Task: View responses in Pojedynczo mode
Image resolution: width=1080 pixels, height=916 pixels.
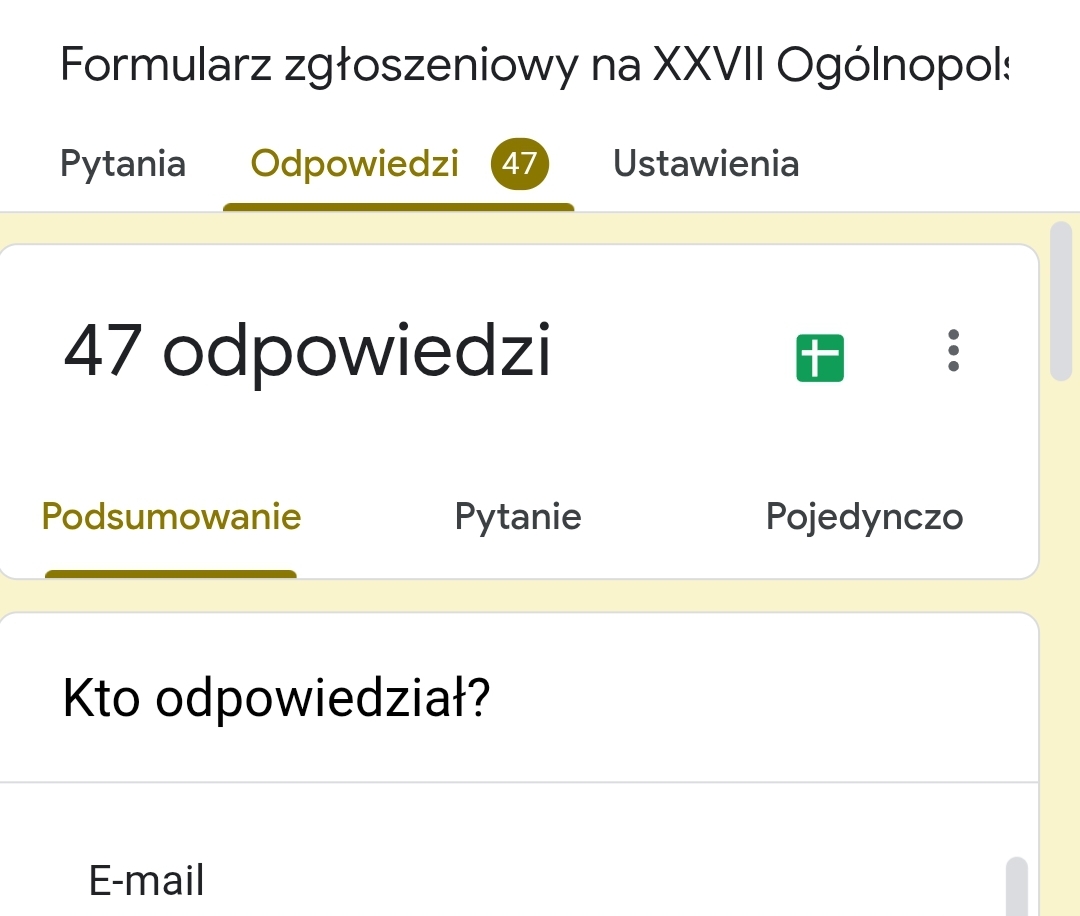Action: point(864,517)
